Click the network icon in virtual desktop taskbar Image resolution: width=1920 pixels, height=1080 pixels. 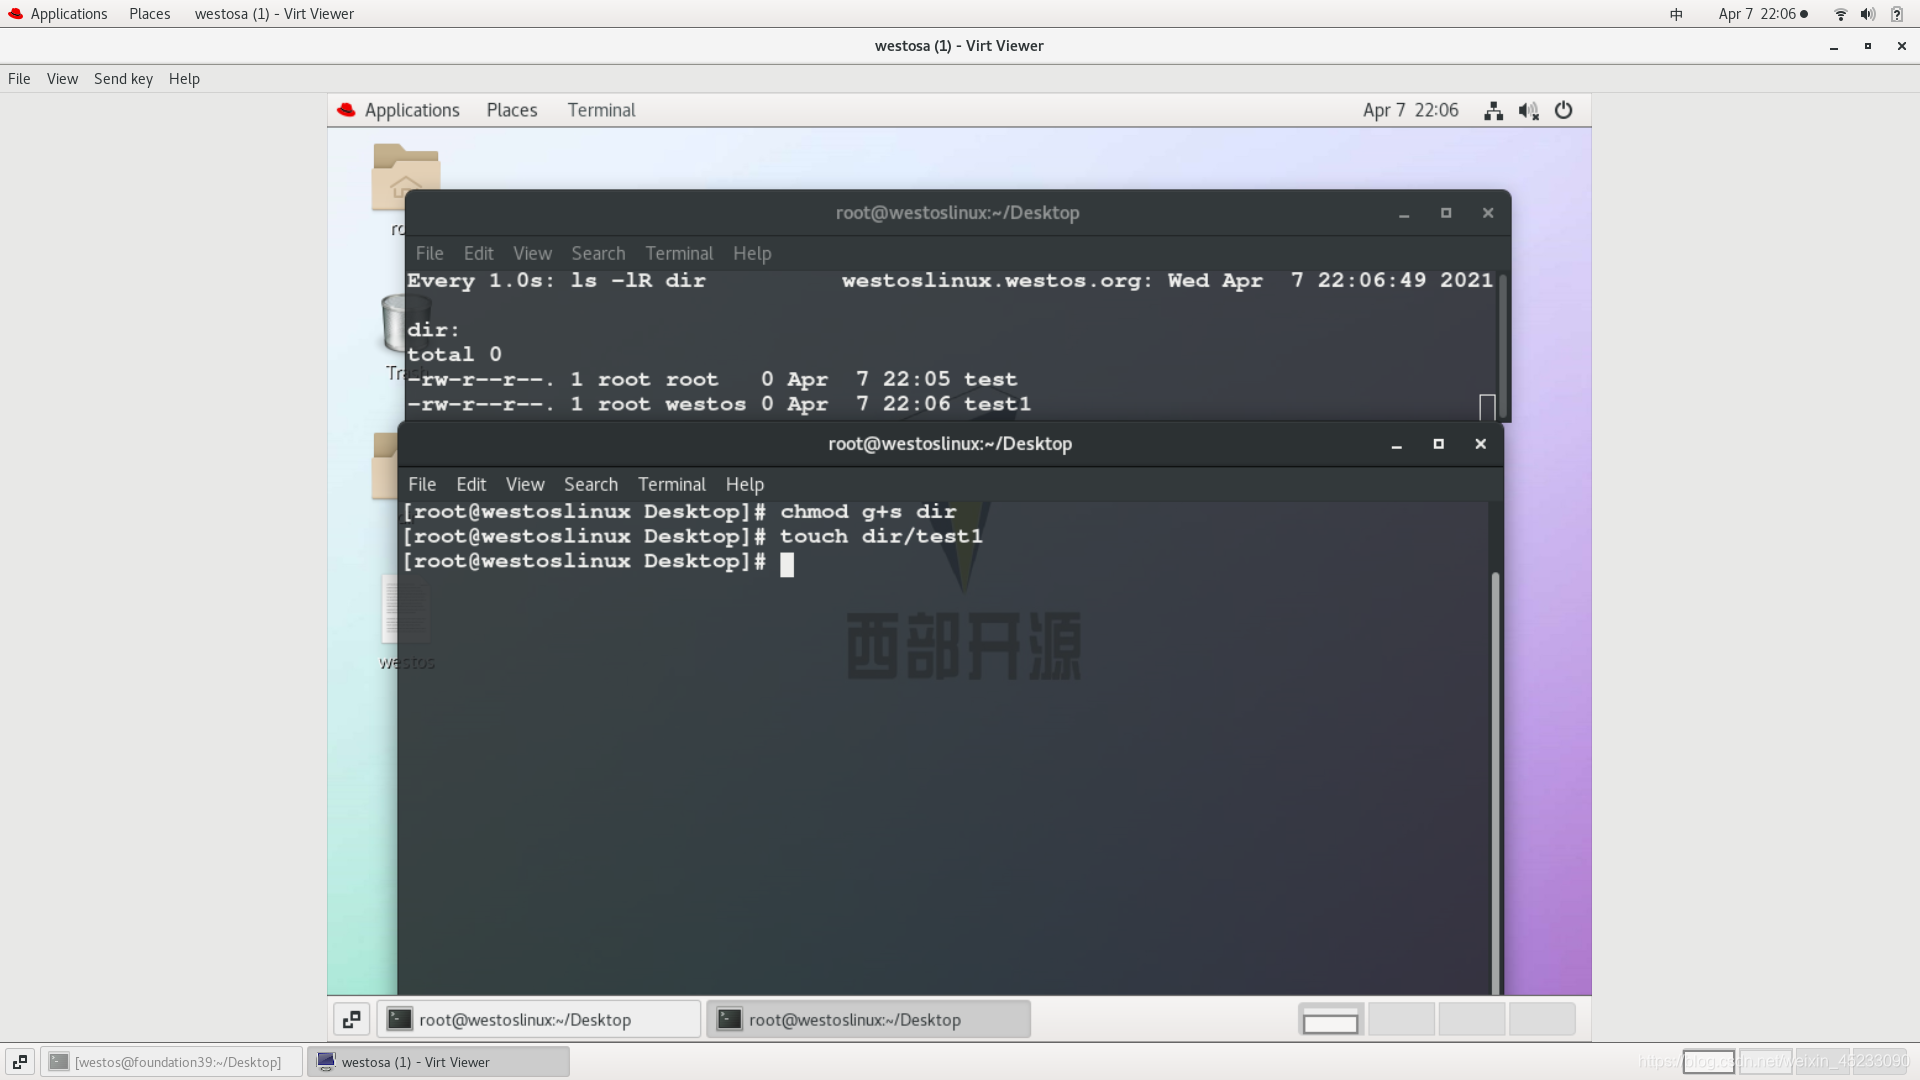point(1493,109)
